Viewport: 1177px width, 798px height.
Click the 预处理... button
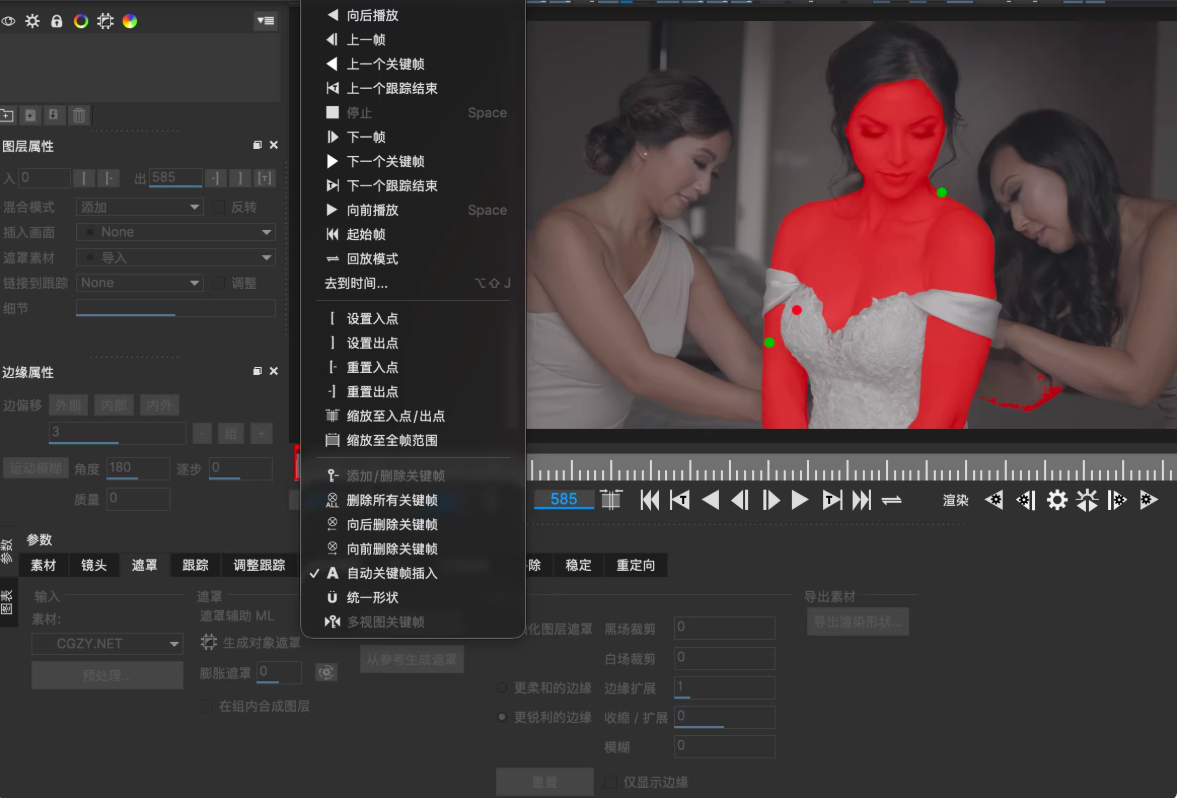[106, 676]
